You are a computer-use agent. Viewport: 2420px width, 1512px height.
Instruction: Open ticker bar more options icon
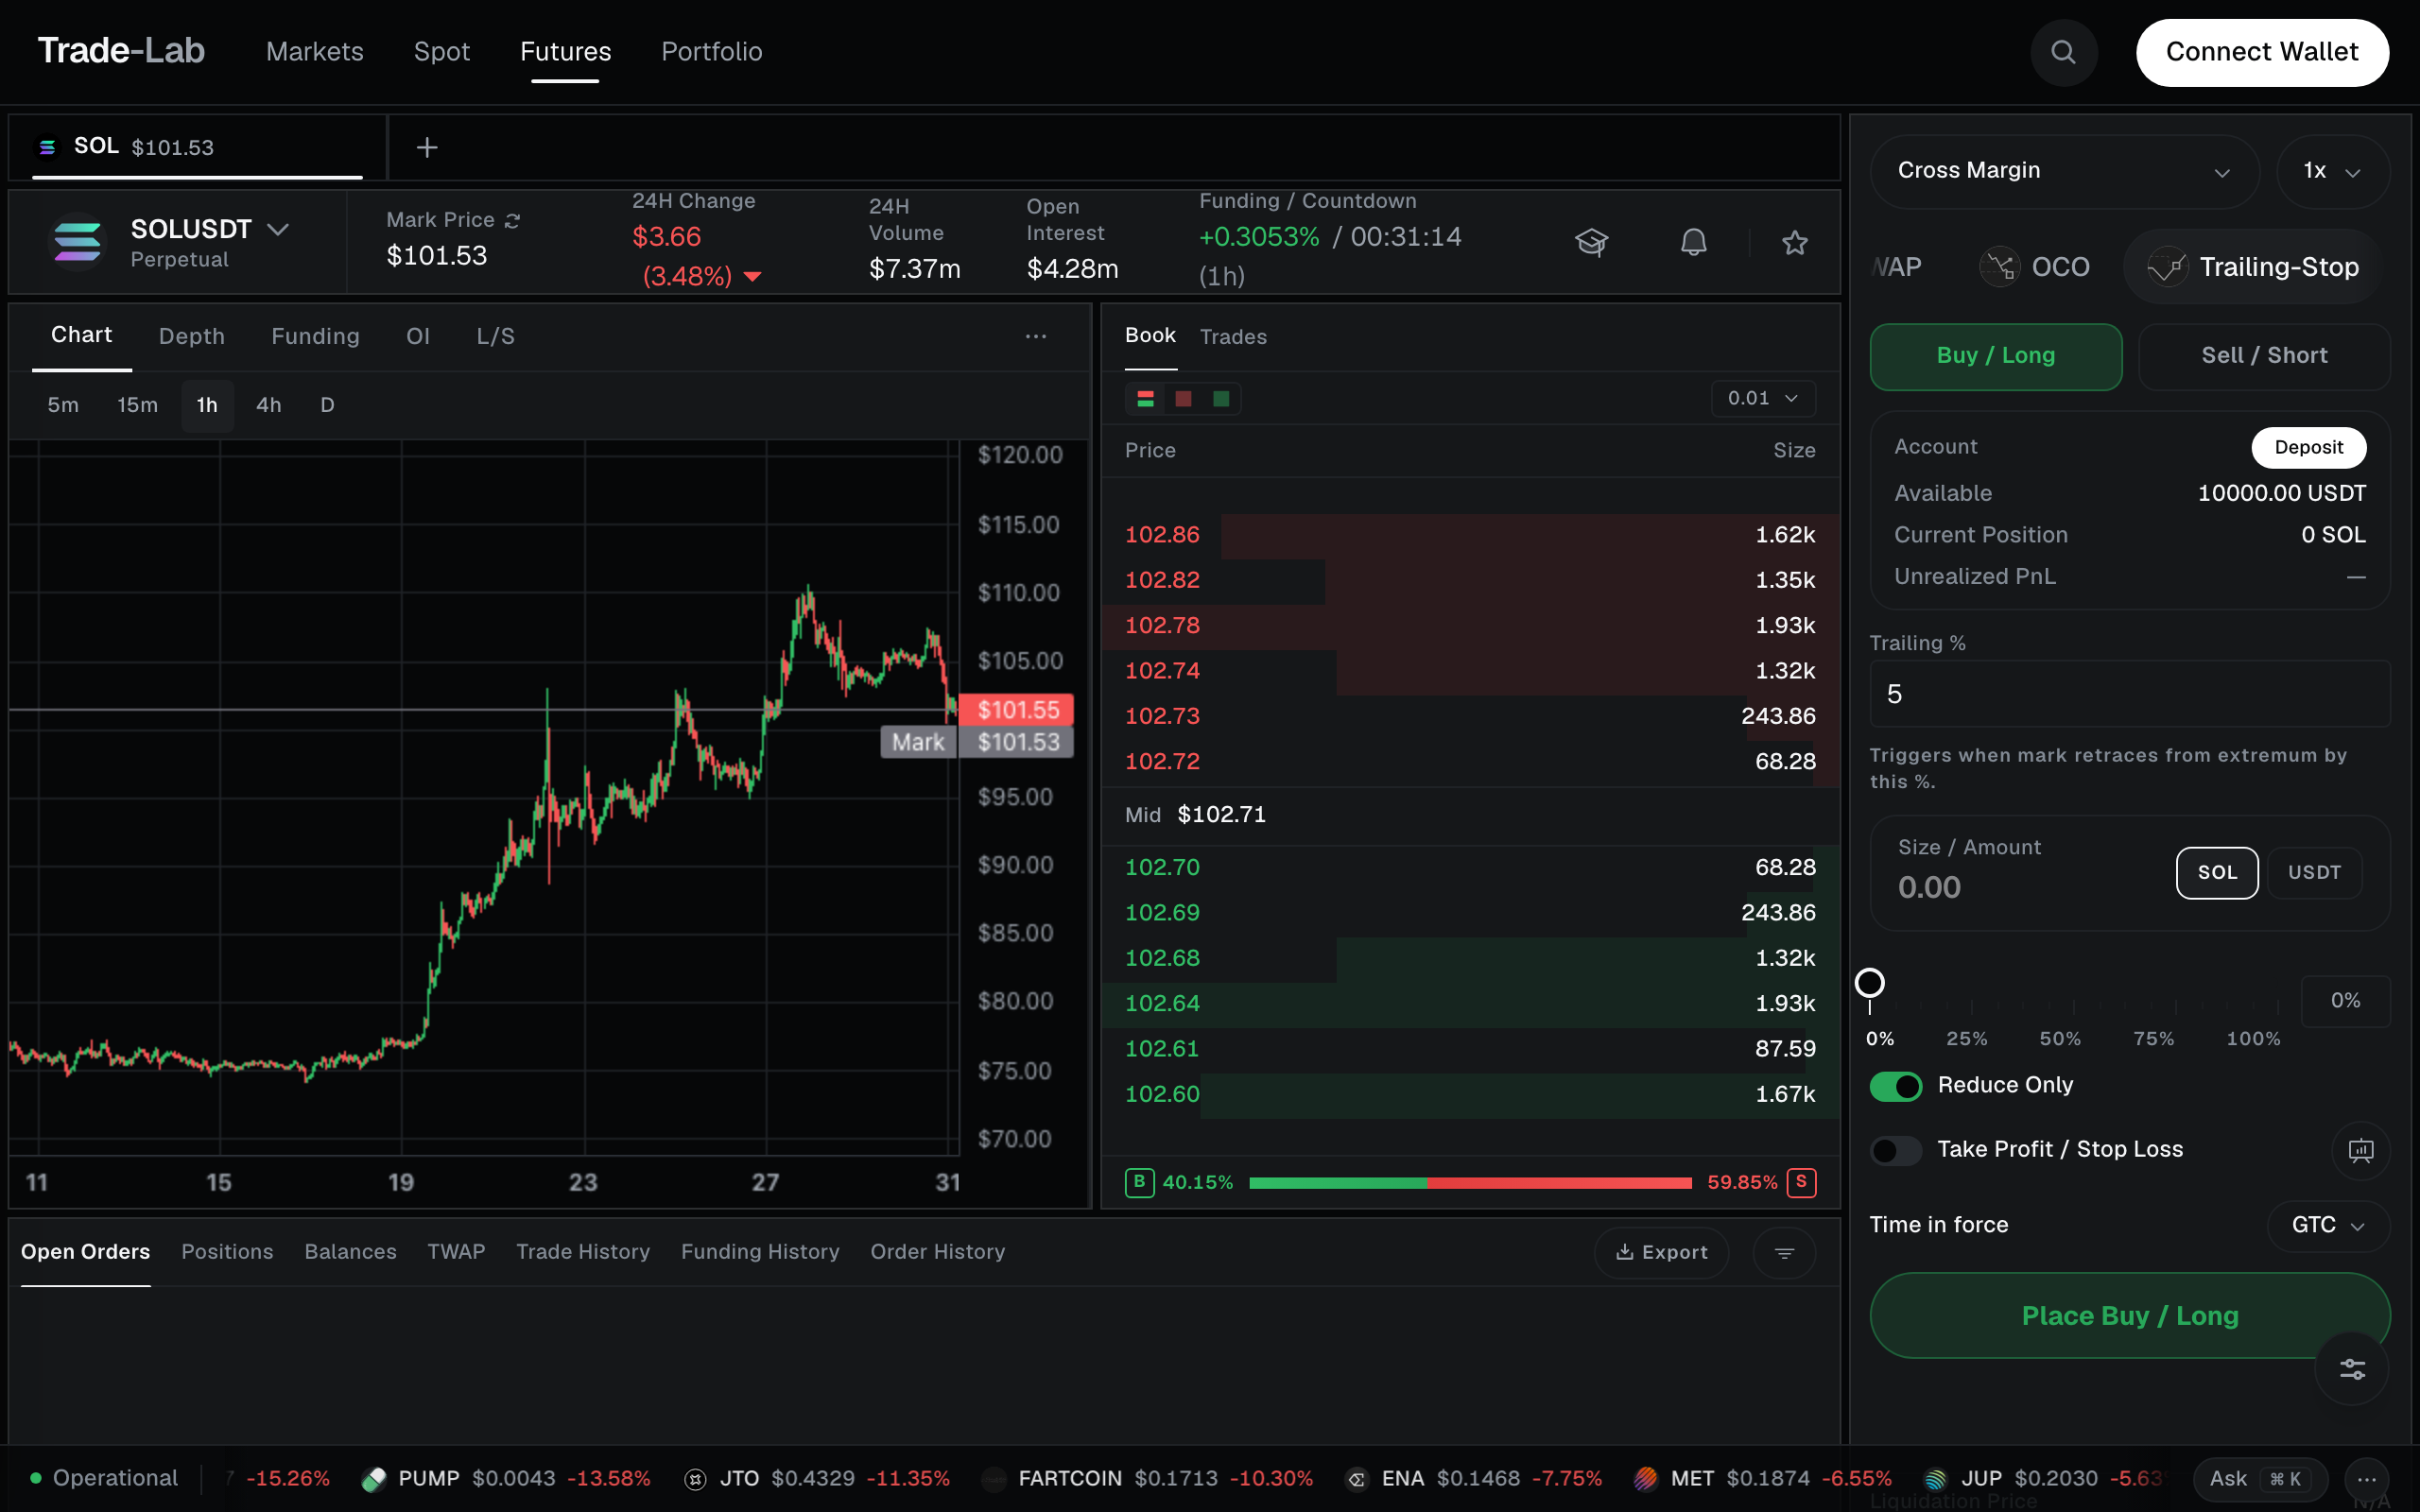point(2366,1479)
